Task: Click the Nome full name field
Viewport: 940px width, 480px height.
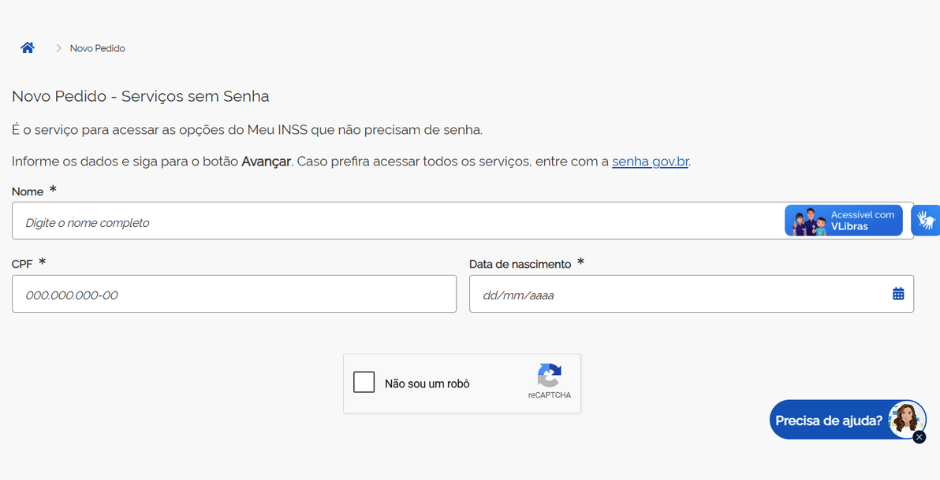Action: coord(463,221)
